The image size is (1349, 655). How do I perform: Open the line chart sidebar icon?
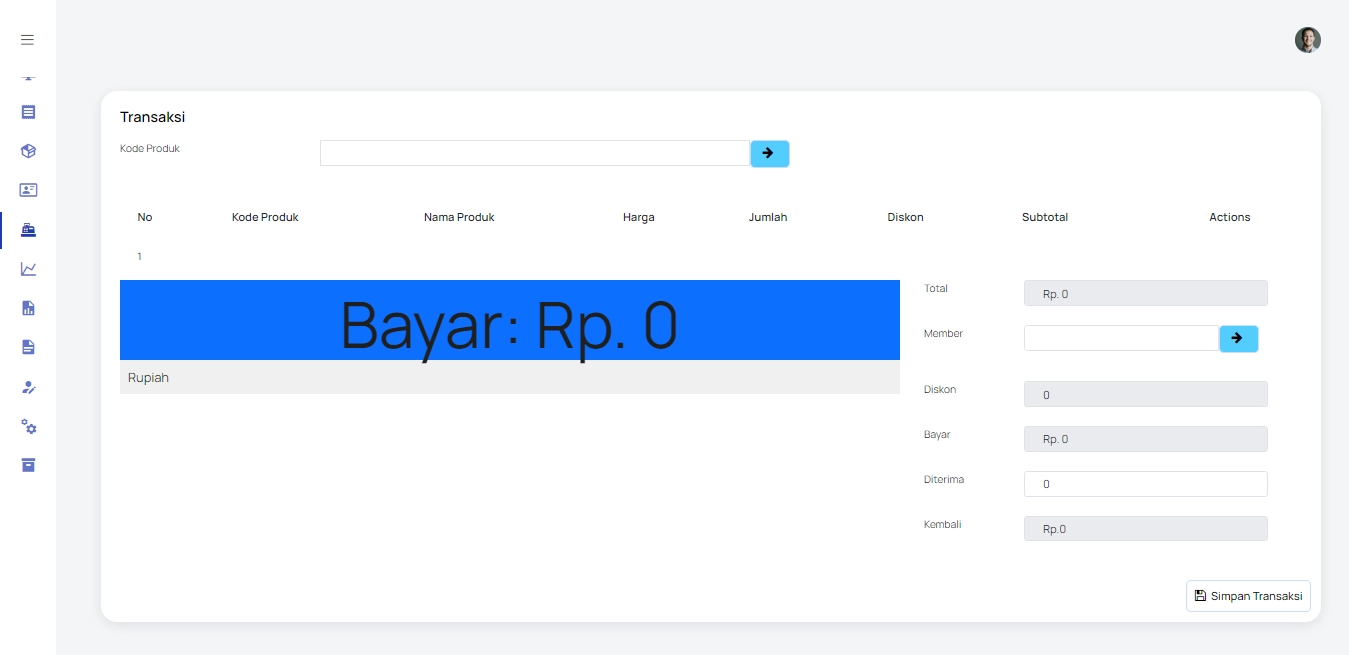click(x=28, y=269)
